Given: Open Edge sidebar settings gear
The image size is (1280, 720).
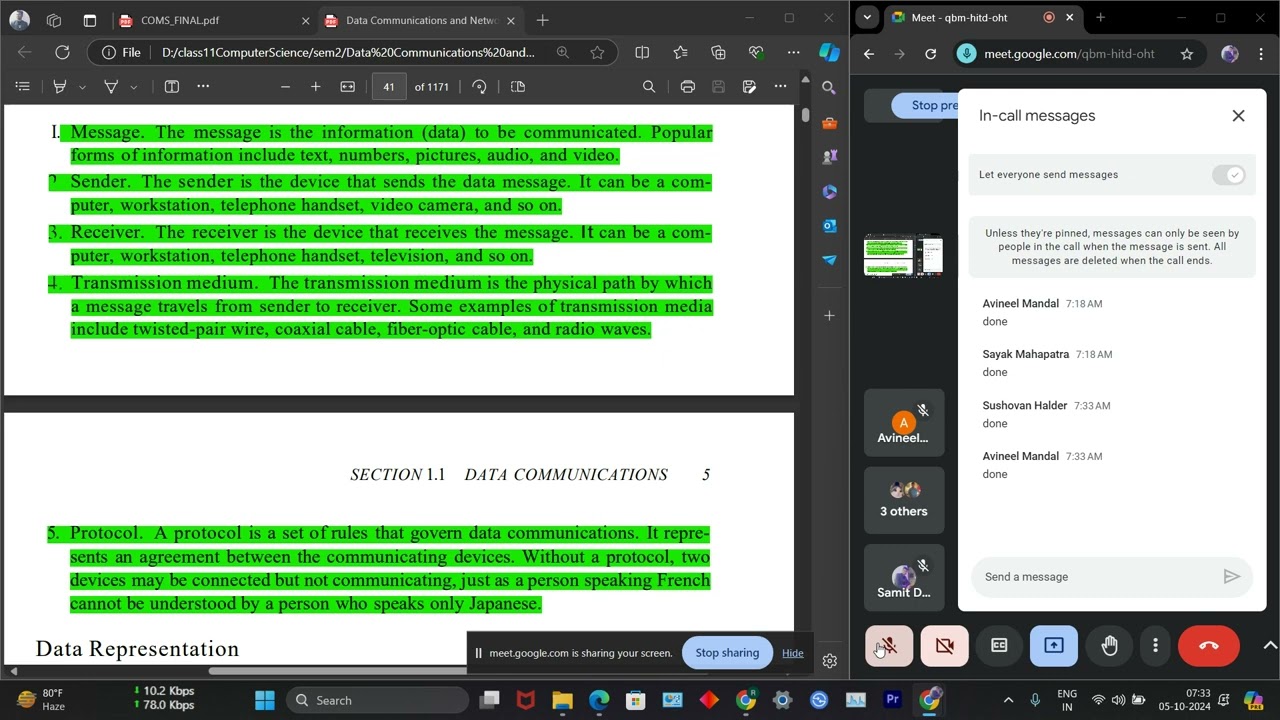Looking at the screenshot, I should click(x=829, y=661).
